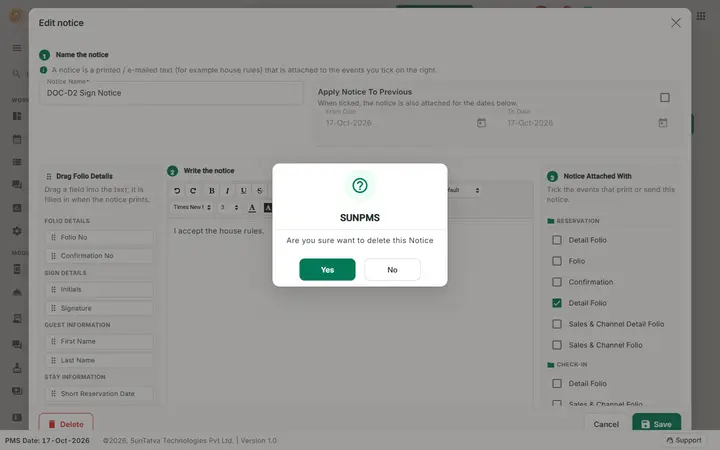Toggle italic formatting
Image resolution: width=720 pixels, height=450 pixels.
227,191
